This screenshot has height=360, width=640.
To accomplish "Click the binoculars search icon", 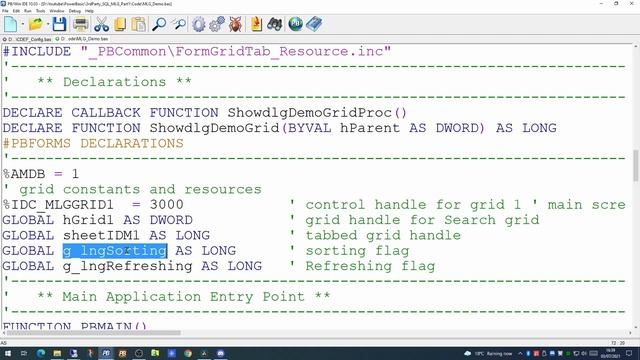I will (x=275, y=24).
